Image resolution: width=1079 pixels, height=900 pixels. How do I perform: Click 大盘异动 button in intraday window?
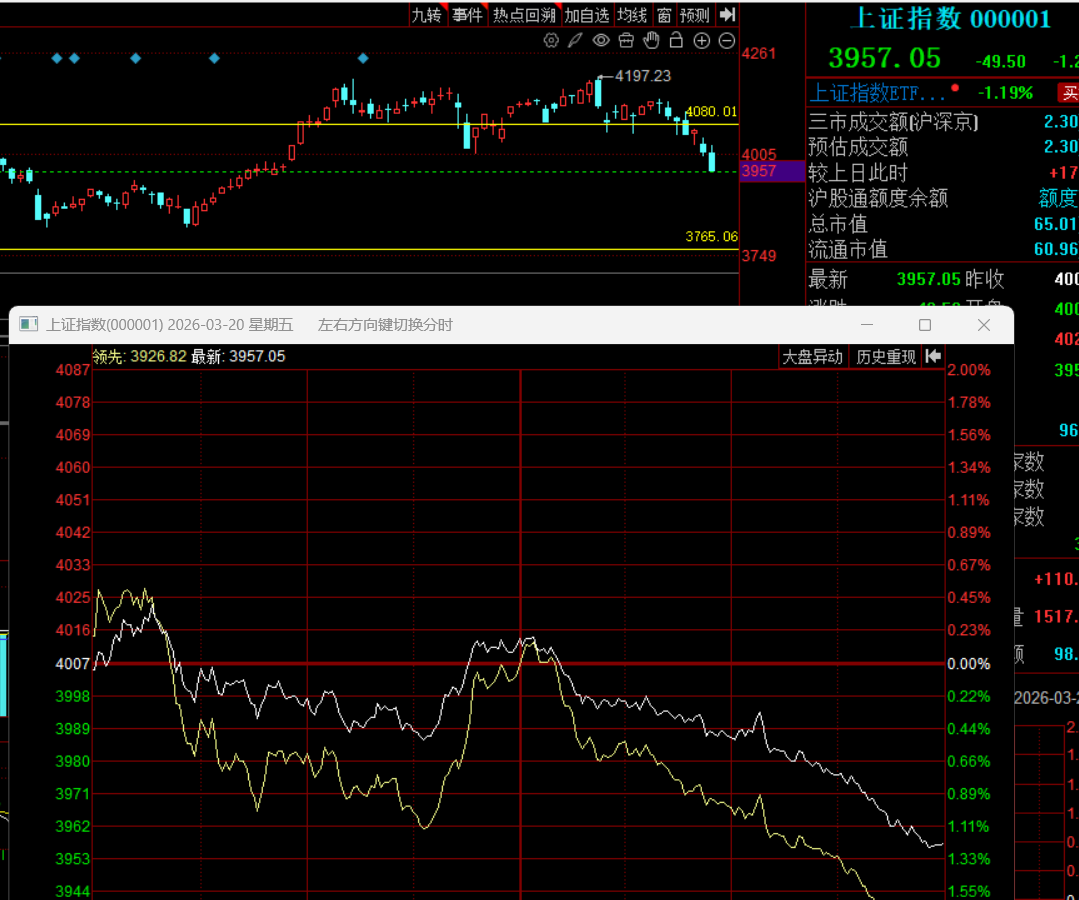pos(812,357)
